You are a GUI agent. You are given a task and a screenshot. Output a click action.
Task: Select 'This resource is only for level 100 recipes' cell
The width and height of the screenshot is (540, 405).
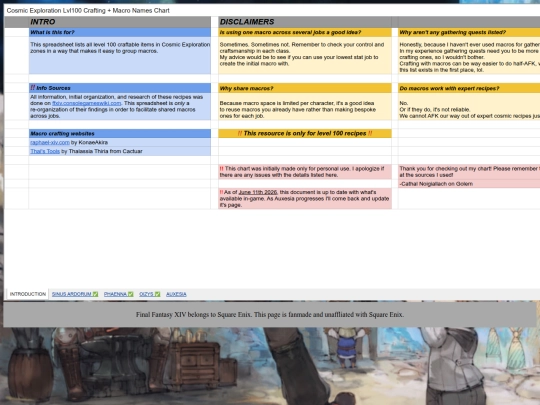305,134
